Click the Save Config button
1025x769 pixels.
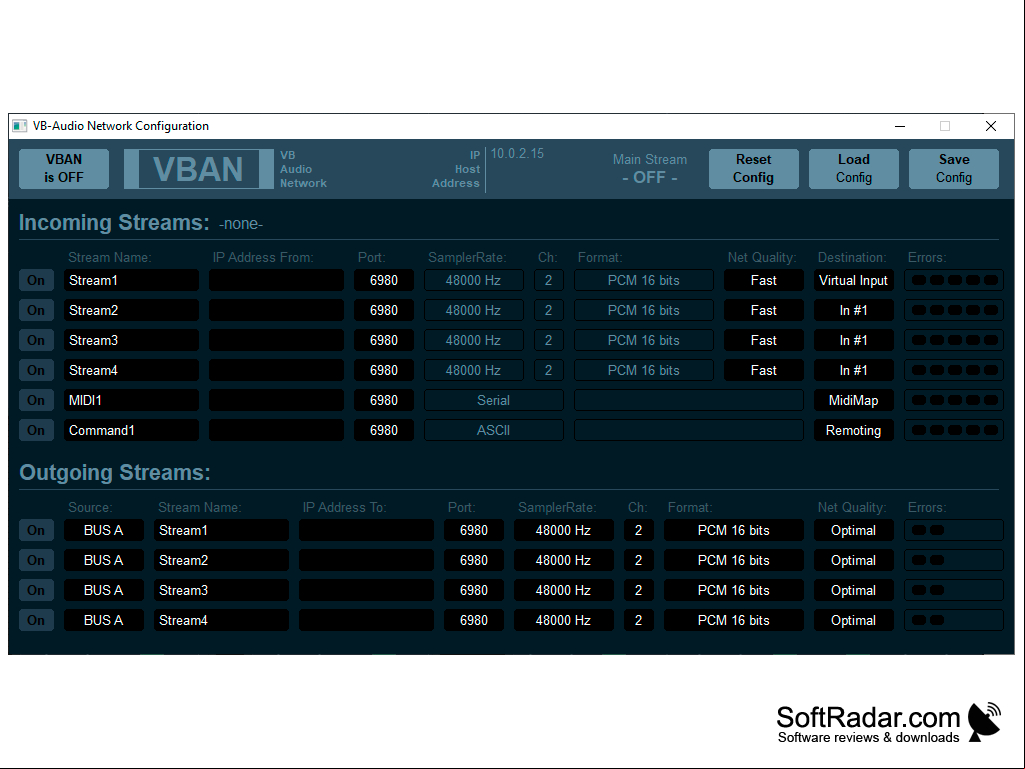point(953,169)
